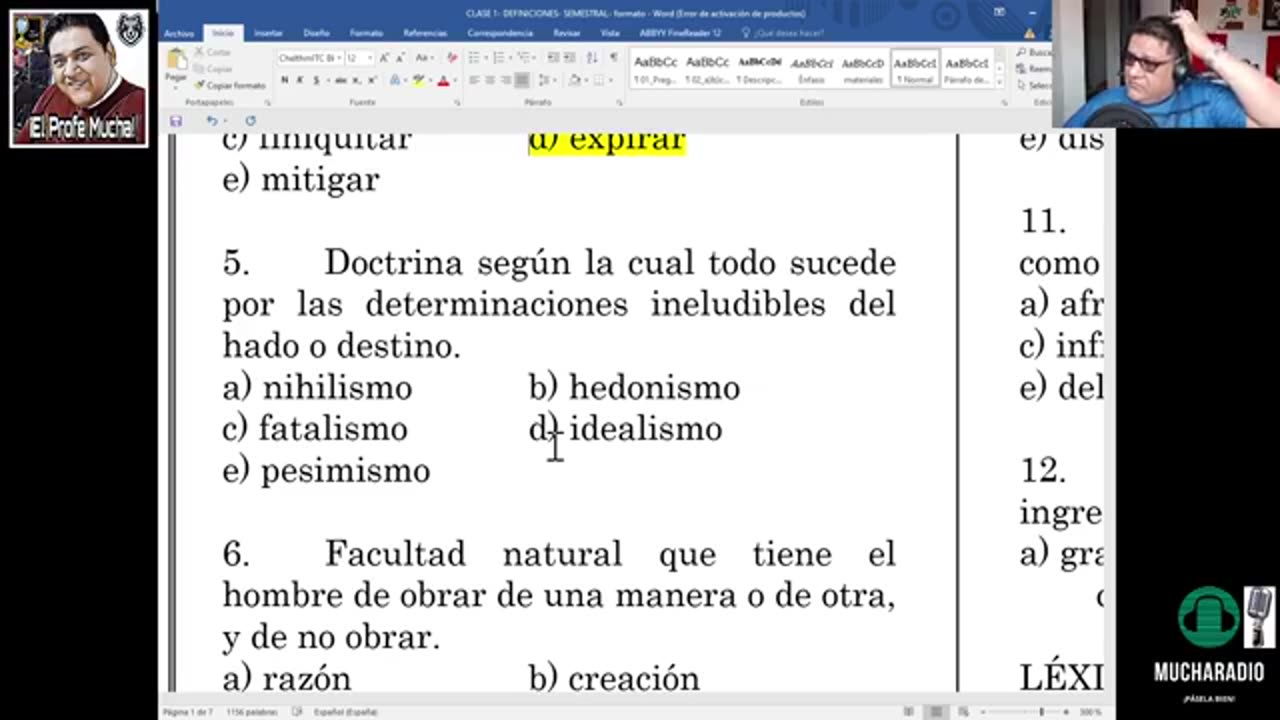Toggle strikethrough formatting
This screenshot has width=1280, height=720.
click(x=341, y=80)
